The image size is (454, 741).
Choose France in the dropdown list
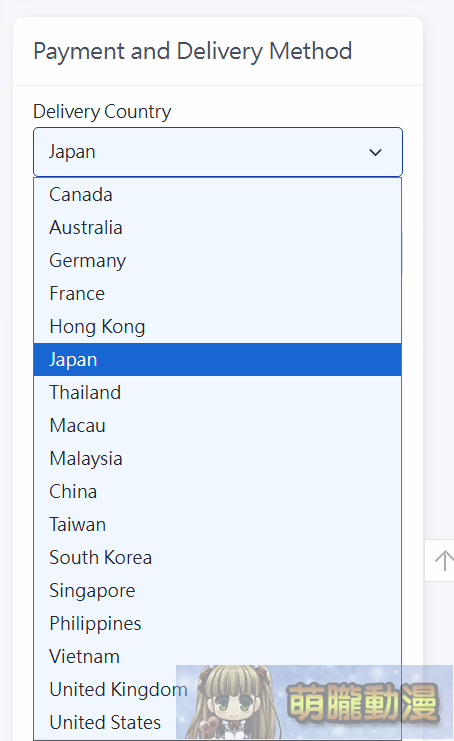[x=217, y=293]
